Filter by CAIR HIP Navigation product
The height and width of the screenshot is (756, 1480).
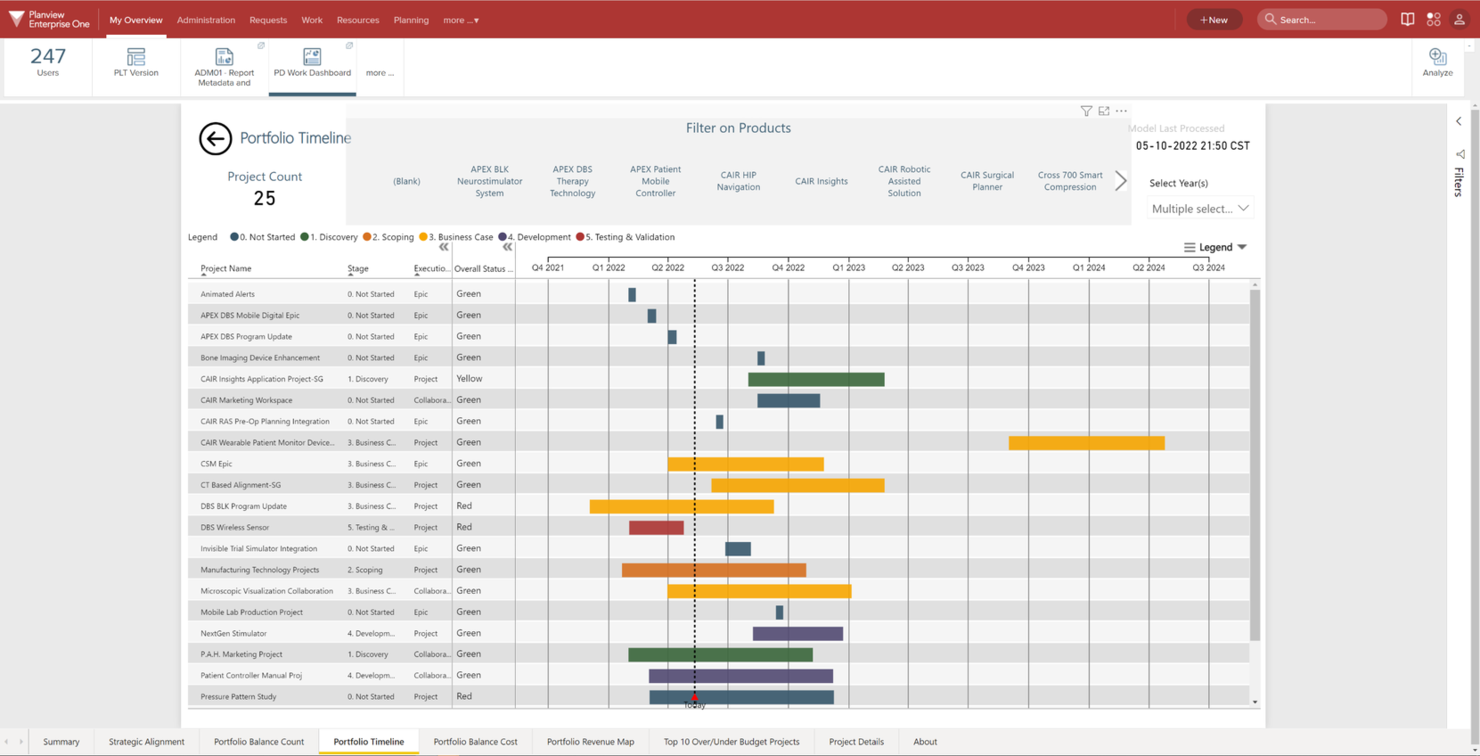click(x=738, y=181)
